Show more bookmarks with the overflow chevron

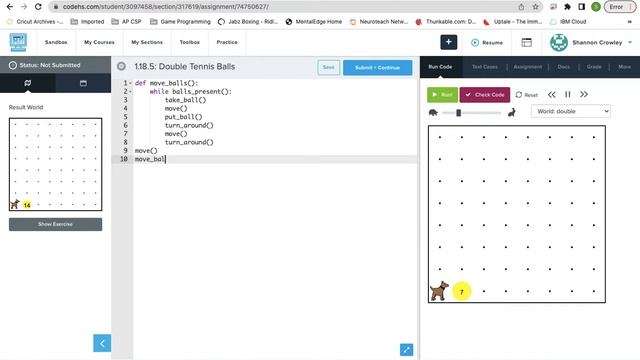(x=629, y=22)
